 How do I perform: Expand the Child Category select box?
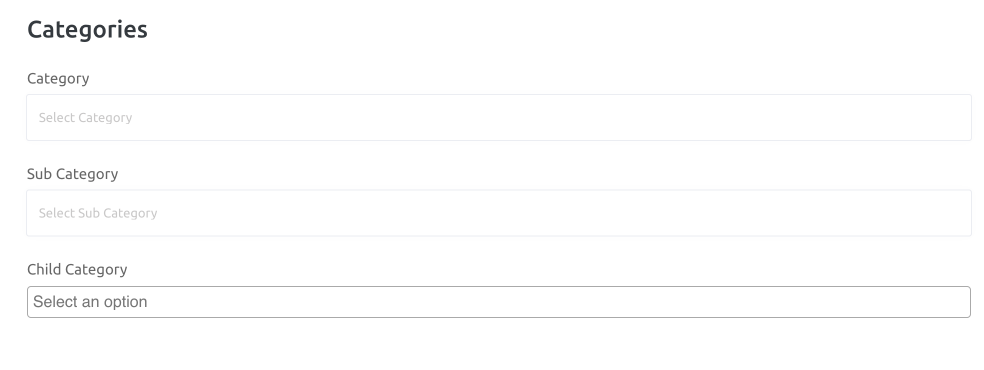[x=499, y=302]
